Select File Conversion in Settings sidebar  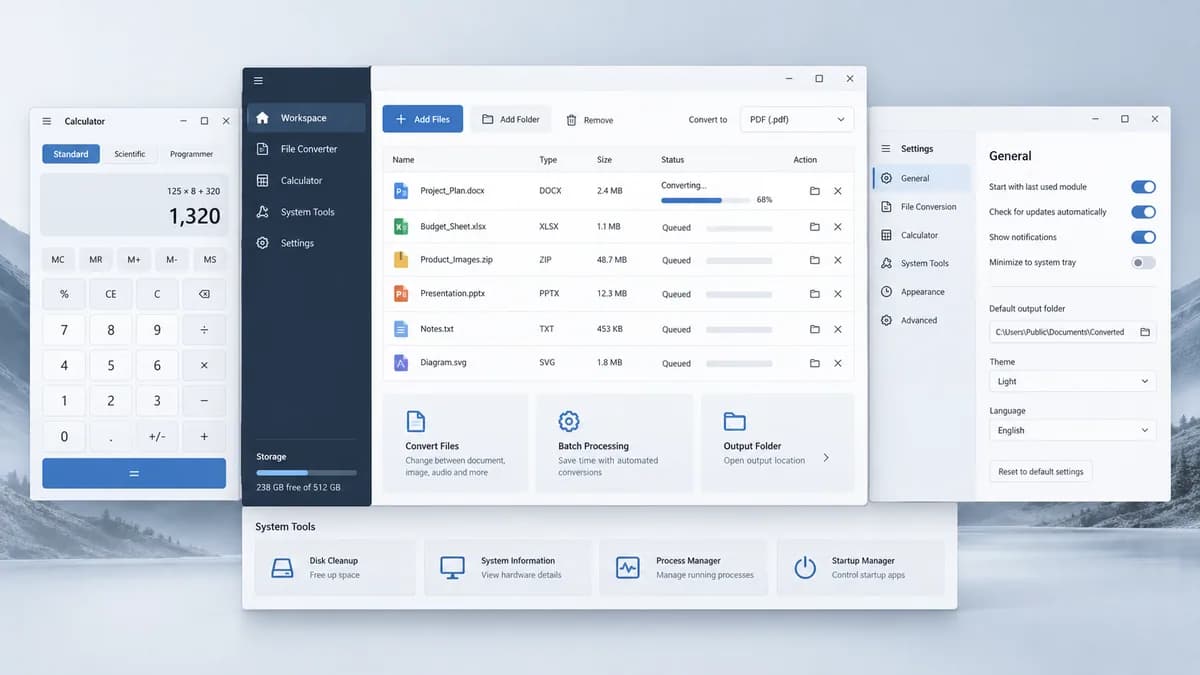tap(921, 207)
